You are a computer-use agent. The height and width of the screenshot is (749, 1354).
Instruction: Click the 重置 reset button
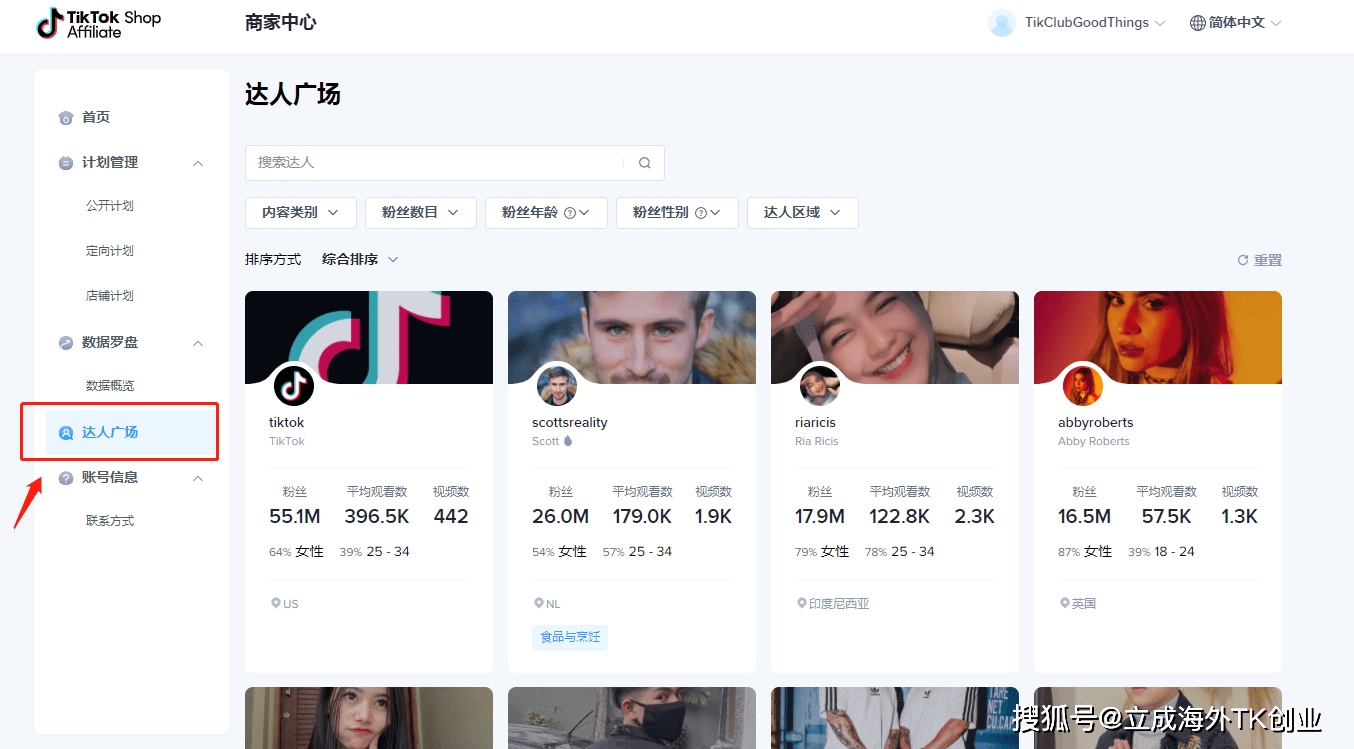point(1260,260)
